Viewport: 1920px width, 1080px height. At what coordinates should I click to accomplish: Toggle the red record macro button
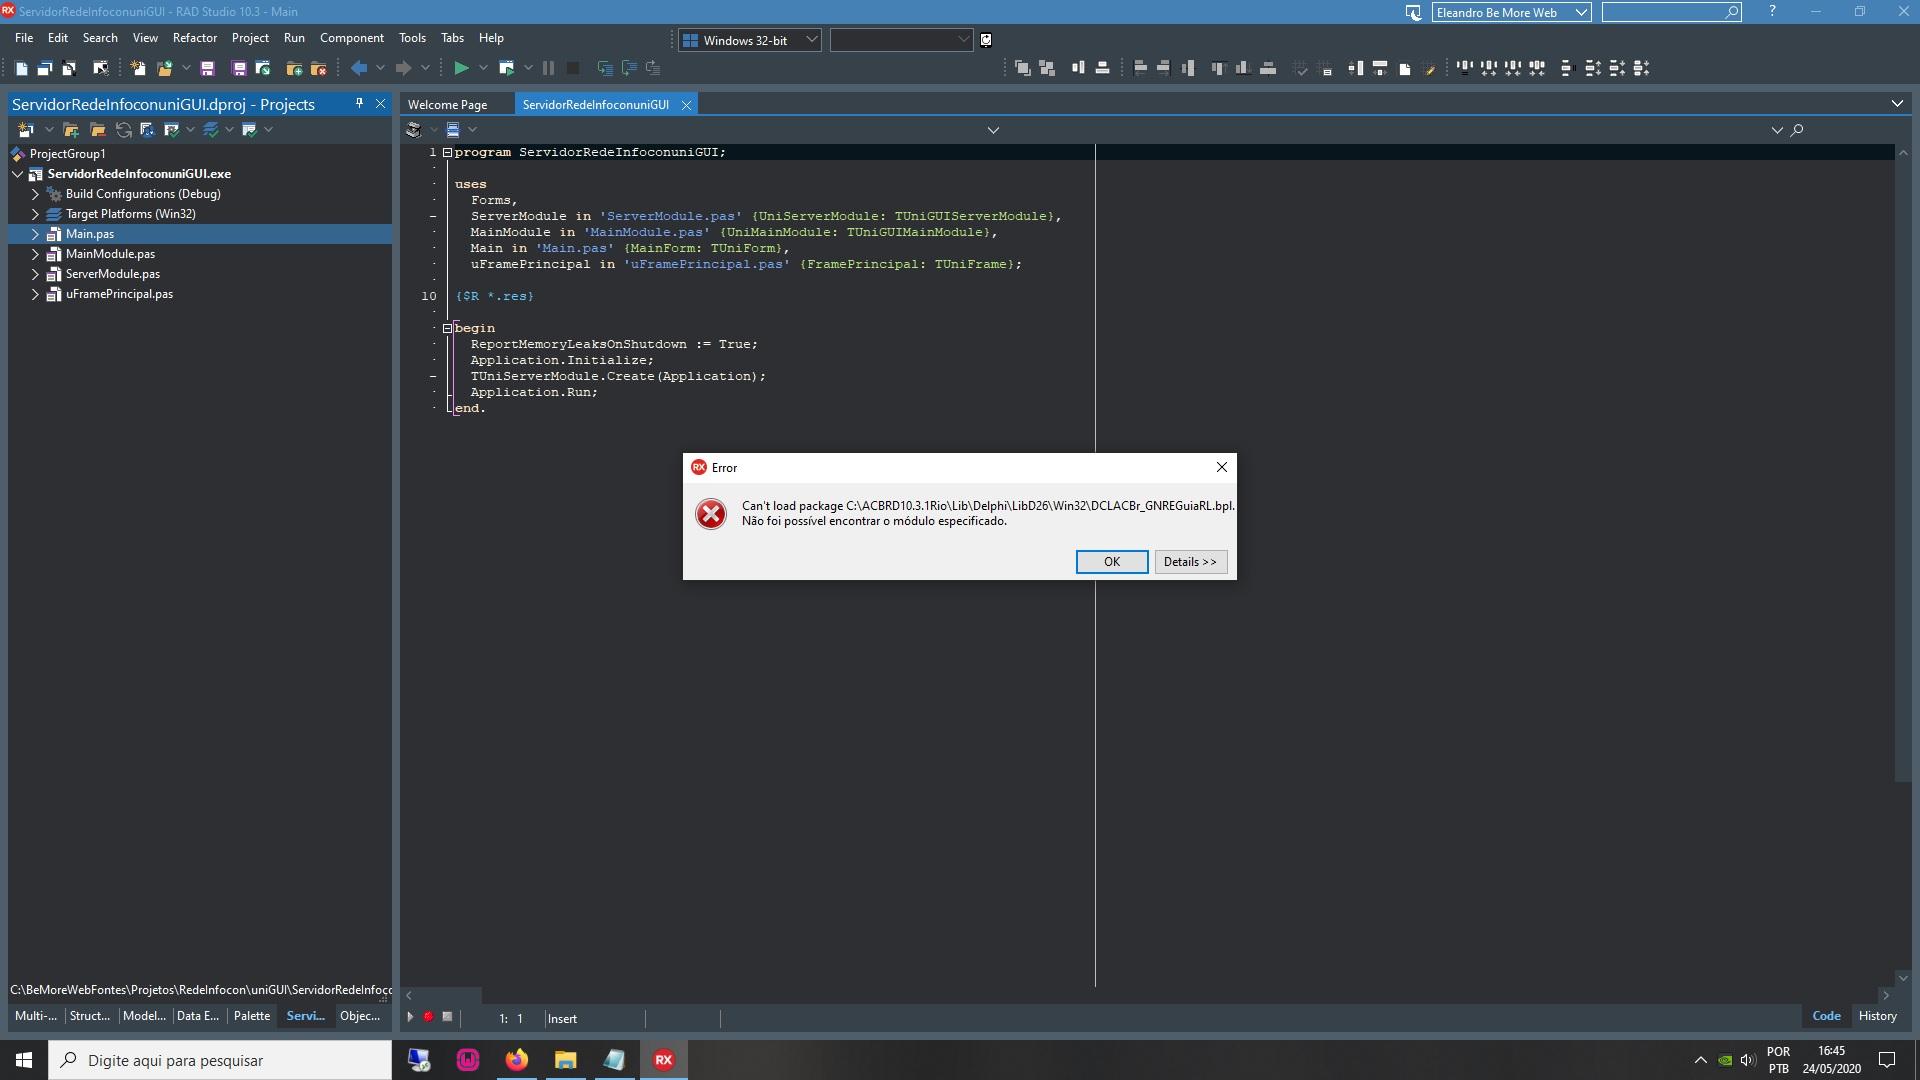428,1017
